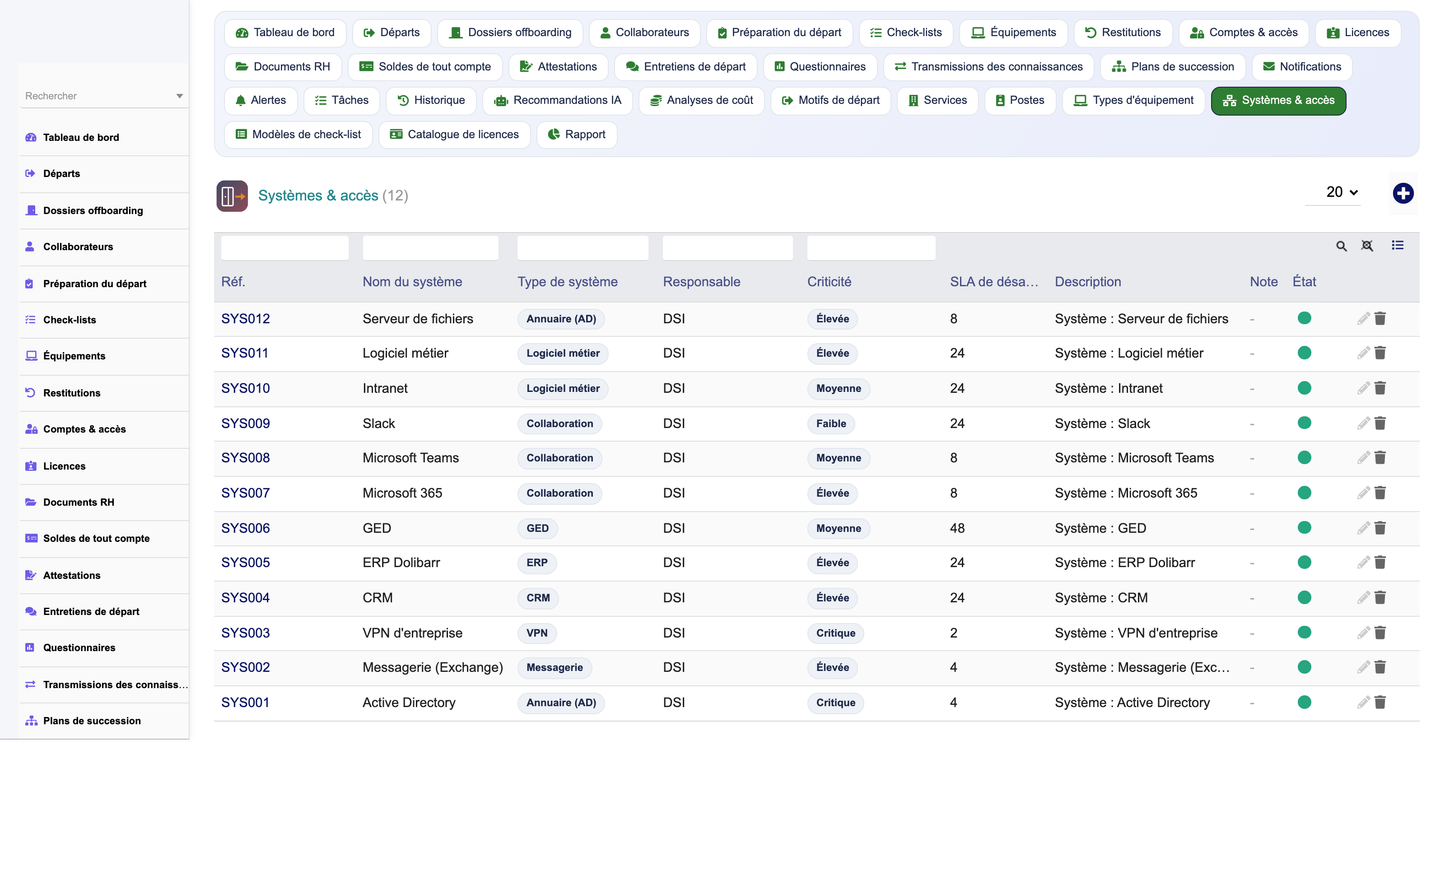Open the Recommandations IA tab
1445x894 pixels.
point(558,101)
